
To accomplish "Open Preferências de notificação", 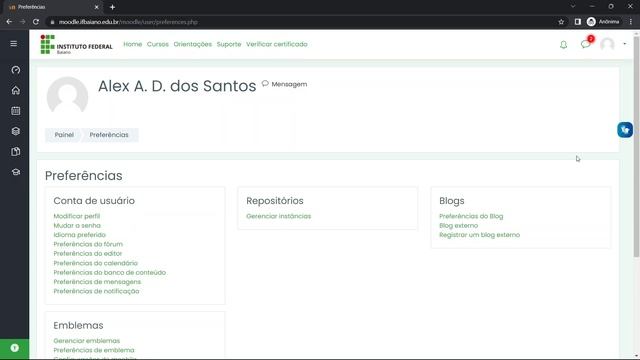I will click(96, 291).
